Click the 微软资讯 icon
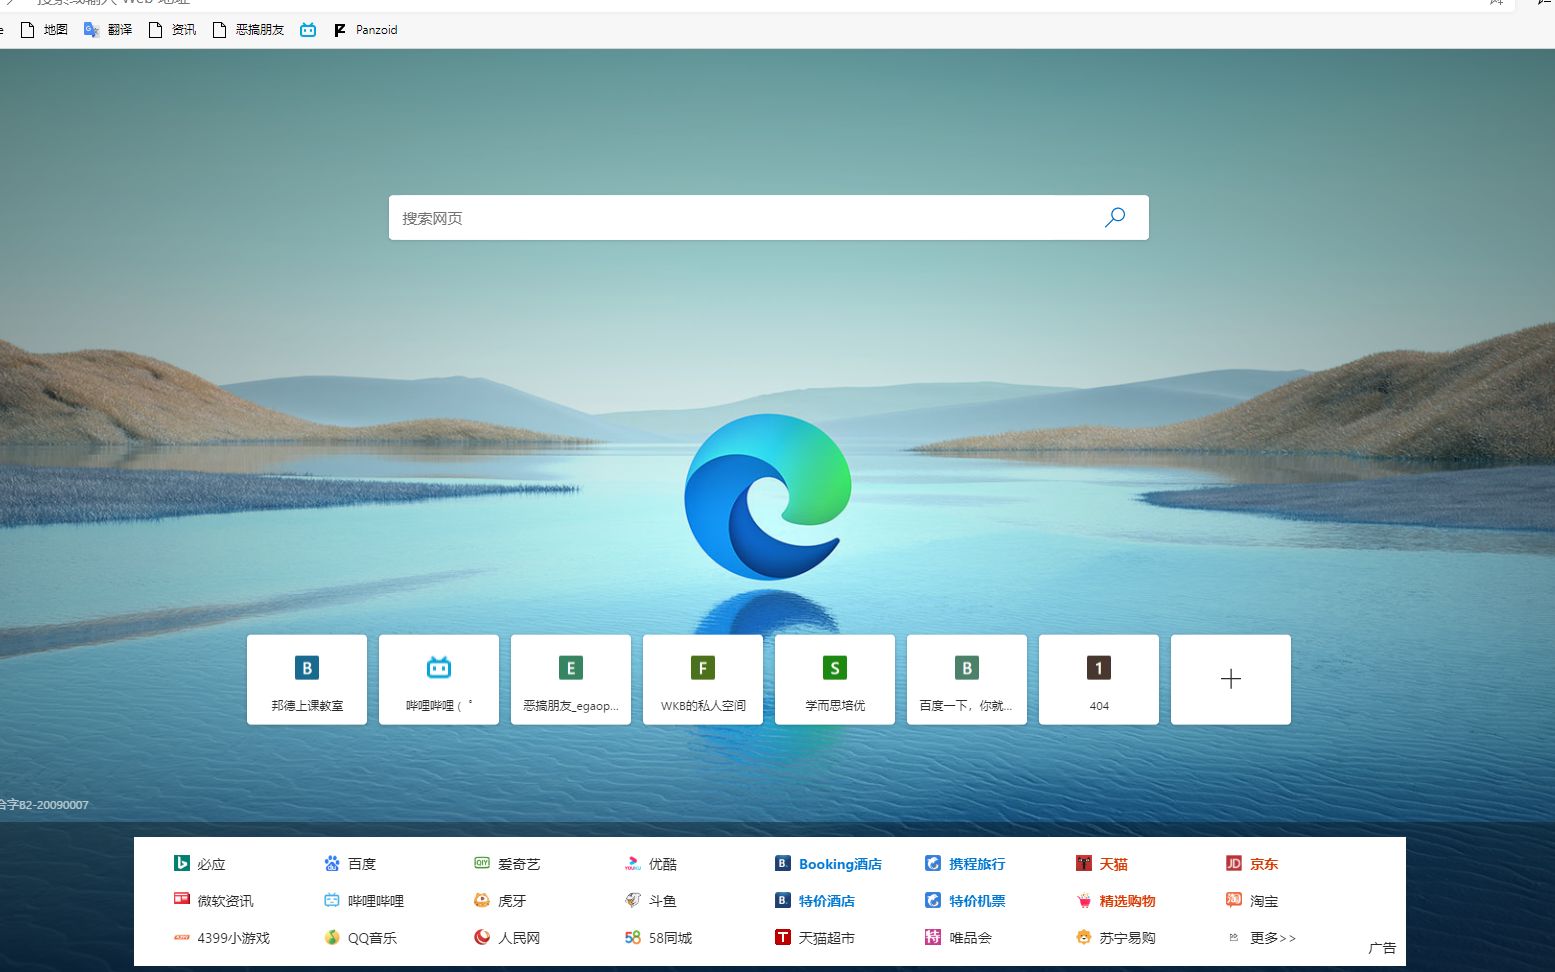Viewport: 1555px width, 972px height. tap(182, 900)
